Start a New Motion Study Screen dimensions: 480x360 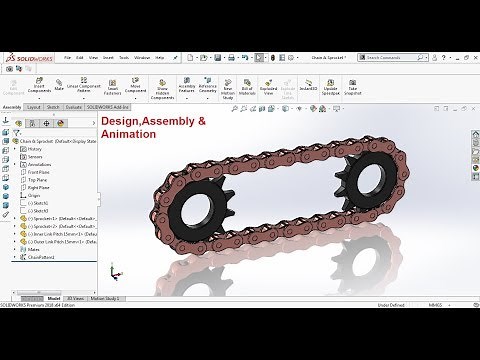[x=228, y=89]
